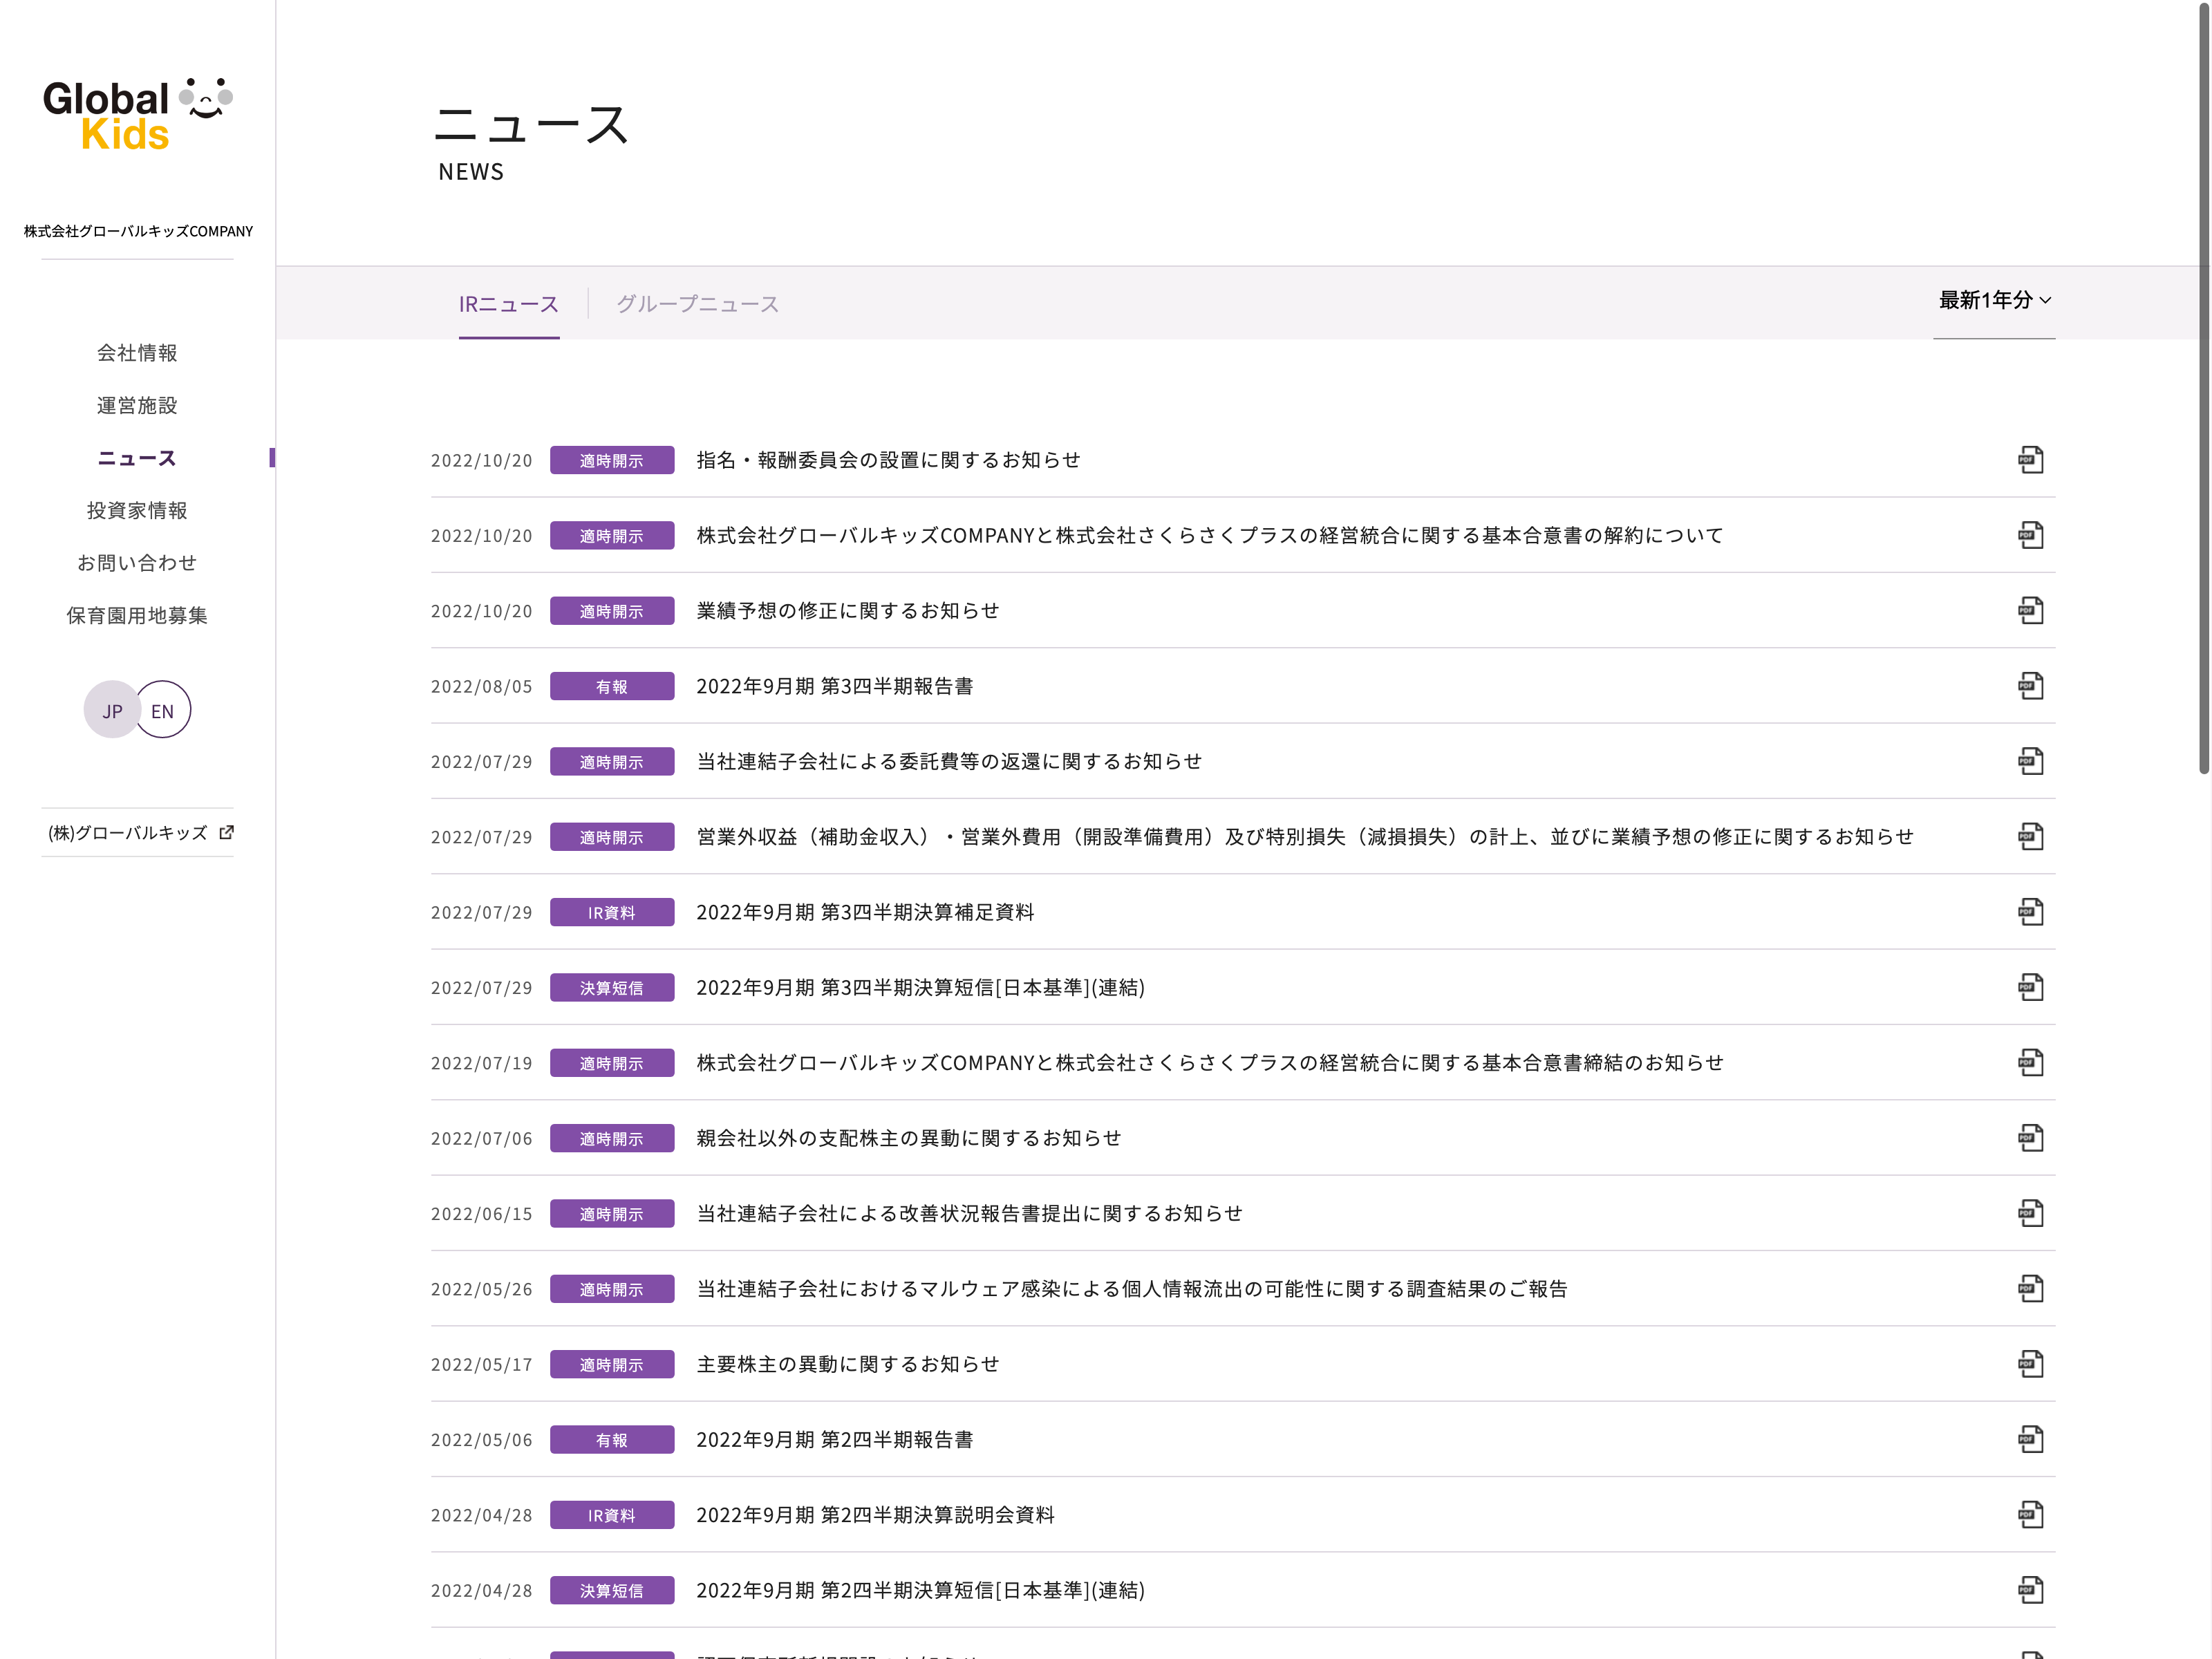Open 第3四半期決算短信[日本基準](連結) link

(920, 988)
